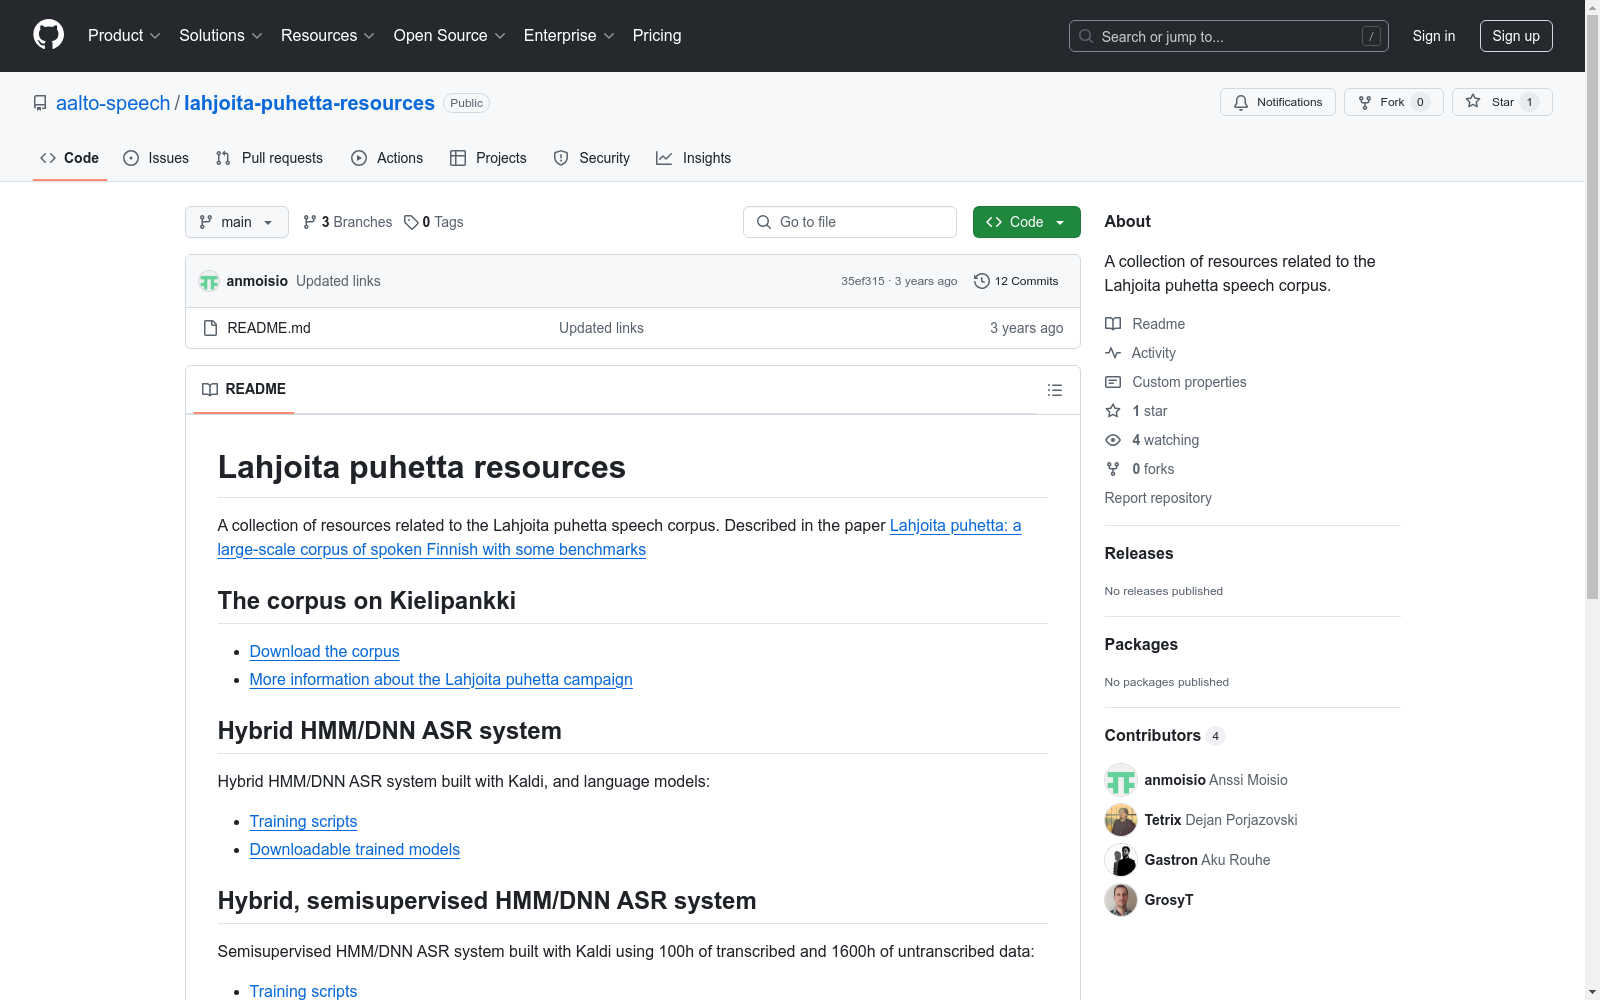Click Report repository
The width and height of the screenshot is (1600, 1000).
[x=1158, y=498]
